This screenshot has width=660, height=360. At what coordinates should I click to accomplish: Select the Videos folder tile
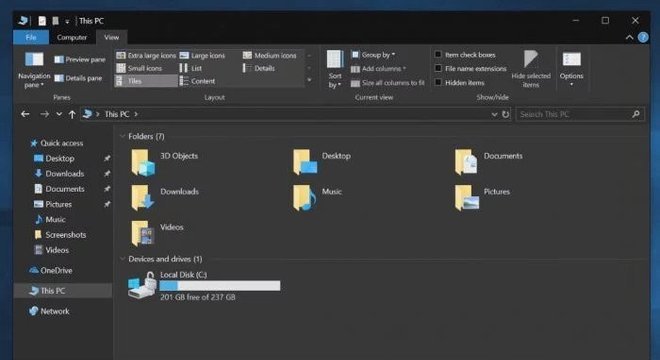157,234
